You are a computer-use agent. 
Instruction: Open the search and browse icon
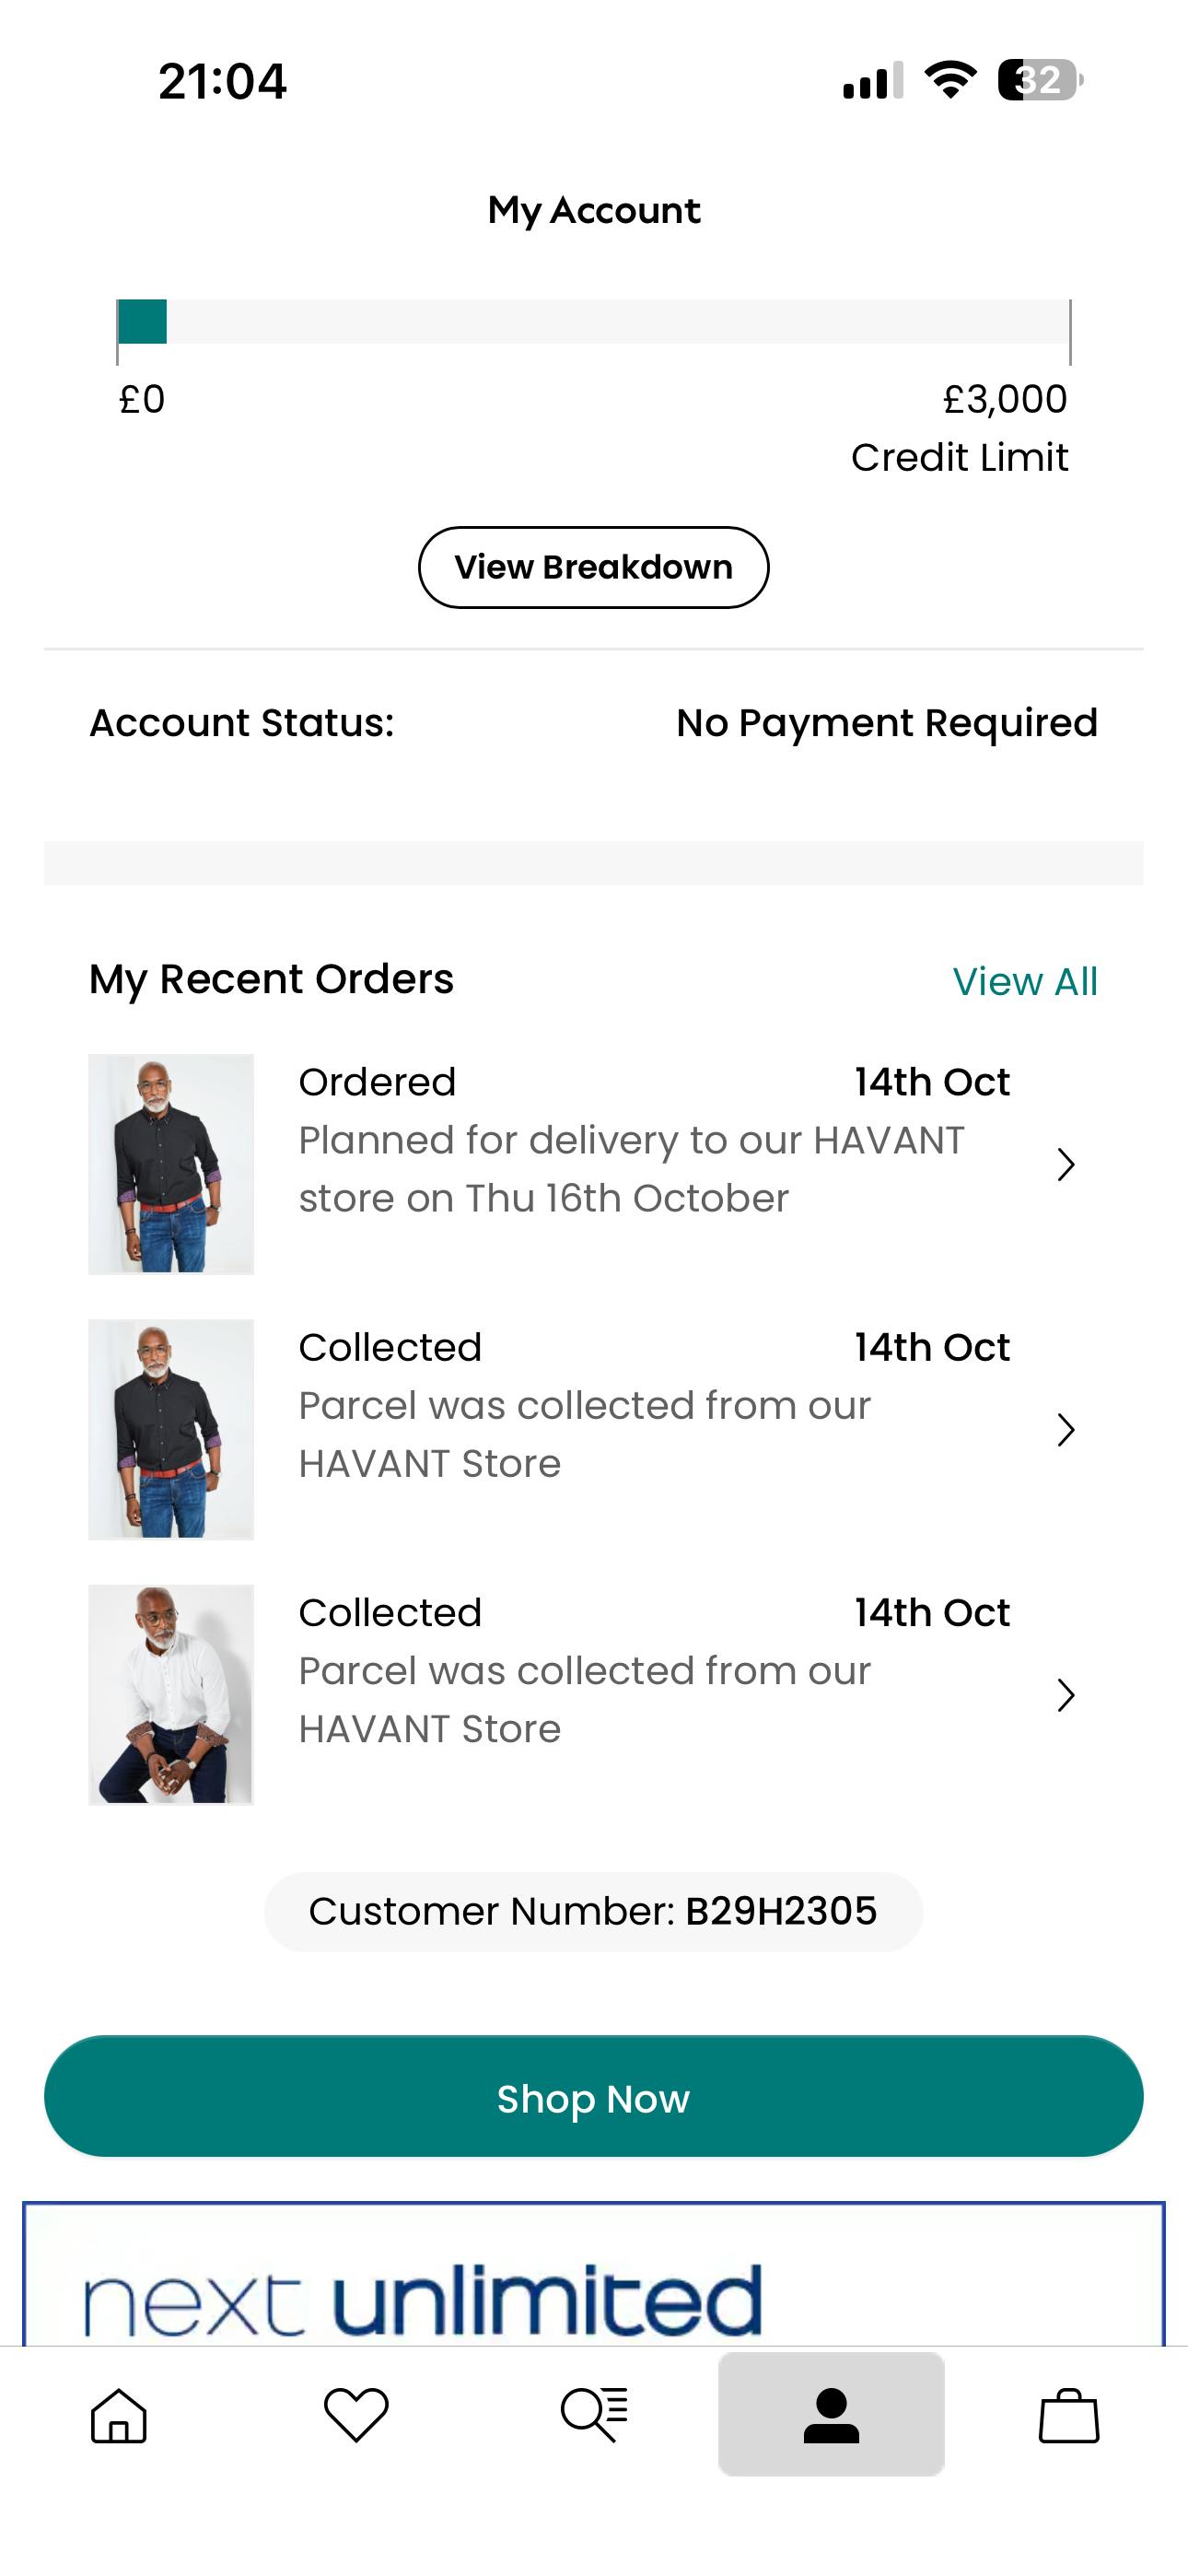(x=594, y=2415)
